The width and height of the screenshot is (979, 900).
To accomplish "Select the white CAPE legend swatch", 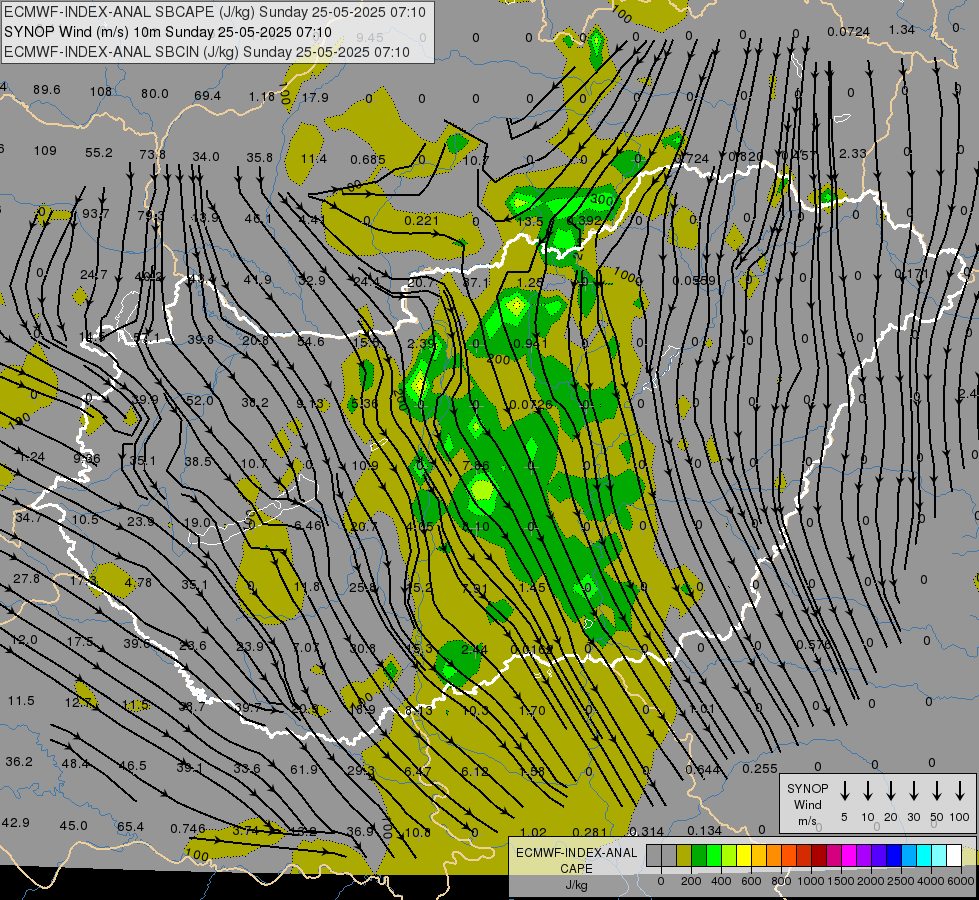I will point(954,856).
